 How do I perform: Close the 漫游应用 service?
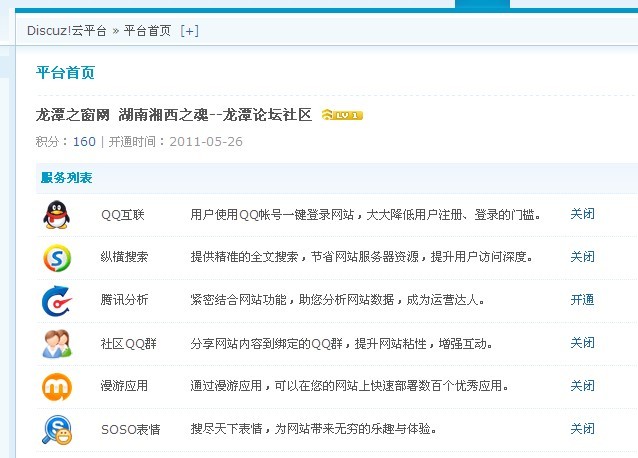click(582, 386)
